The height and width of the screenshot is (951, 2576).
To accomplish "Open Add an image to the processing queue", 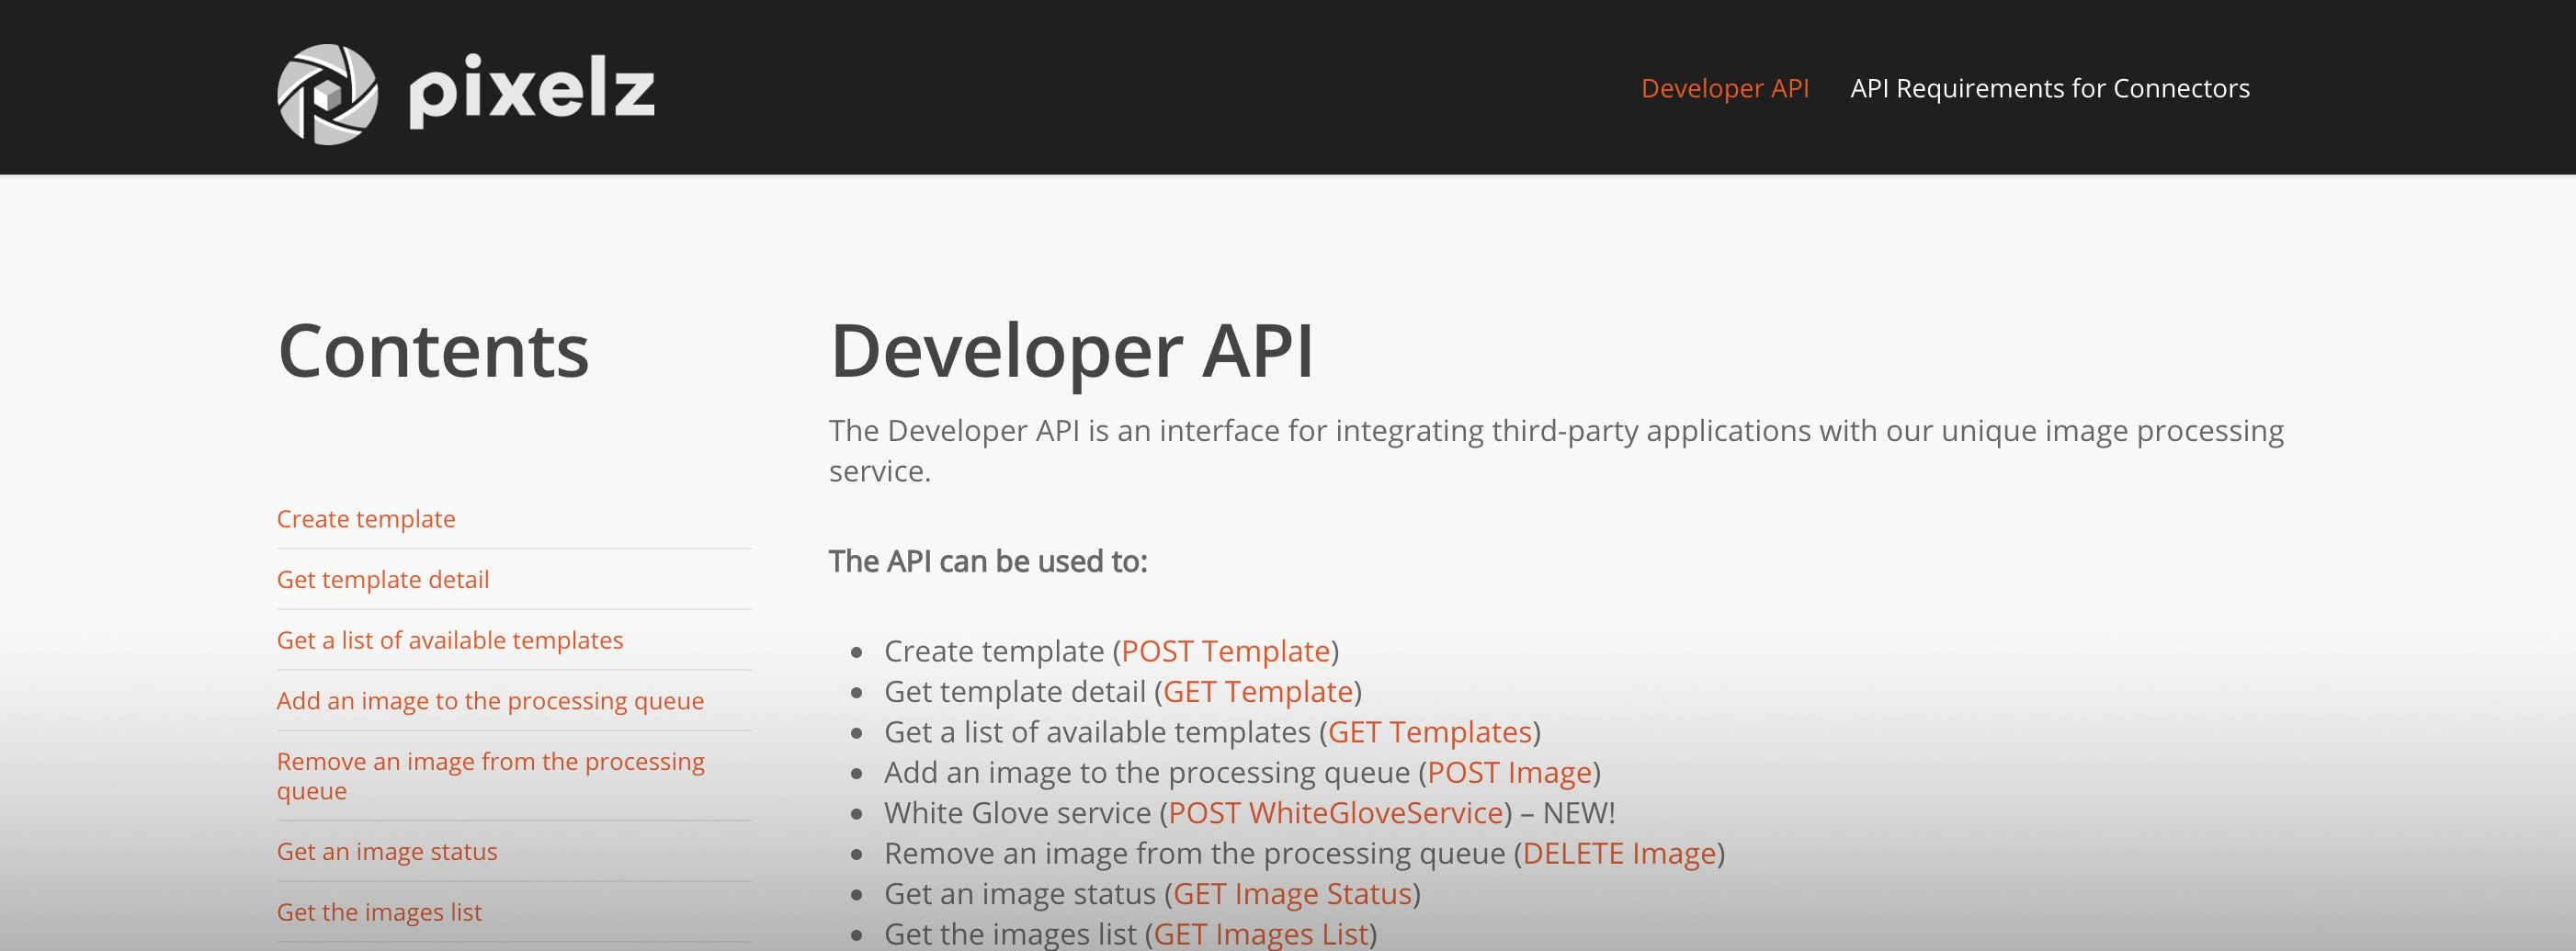I will (x=490, y=700).
